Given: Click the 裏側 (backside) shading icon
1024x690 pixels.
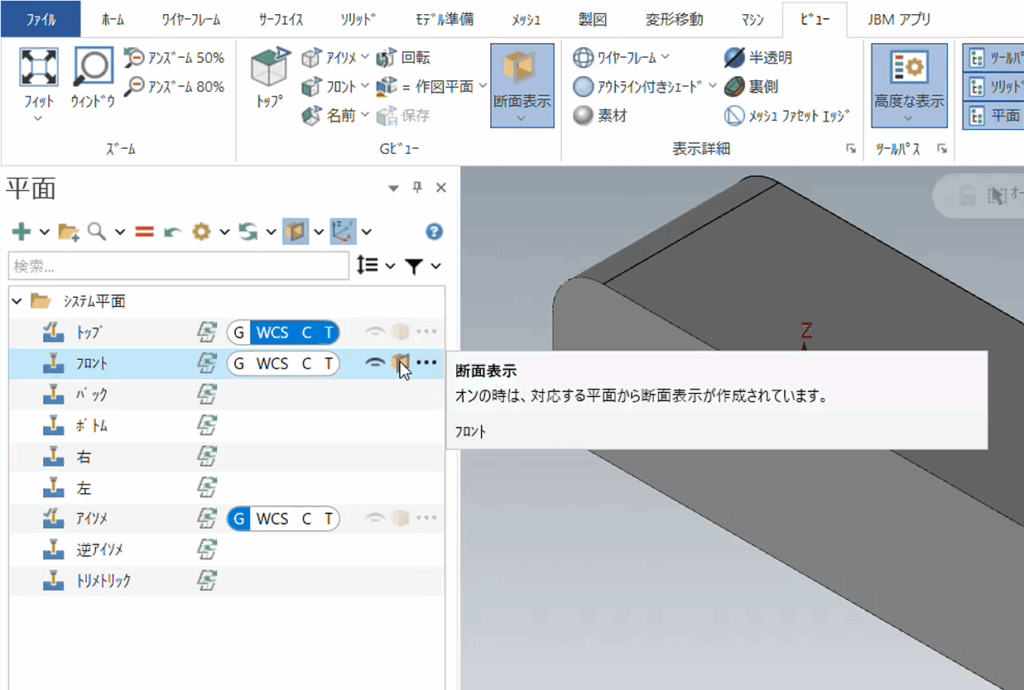Looking at the screenshot, I should (x=735, y=87).
